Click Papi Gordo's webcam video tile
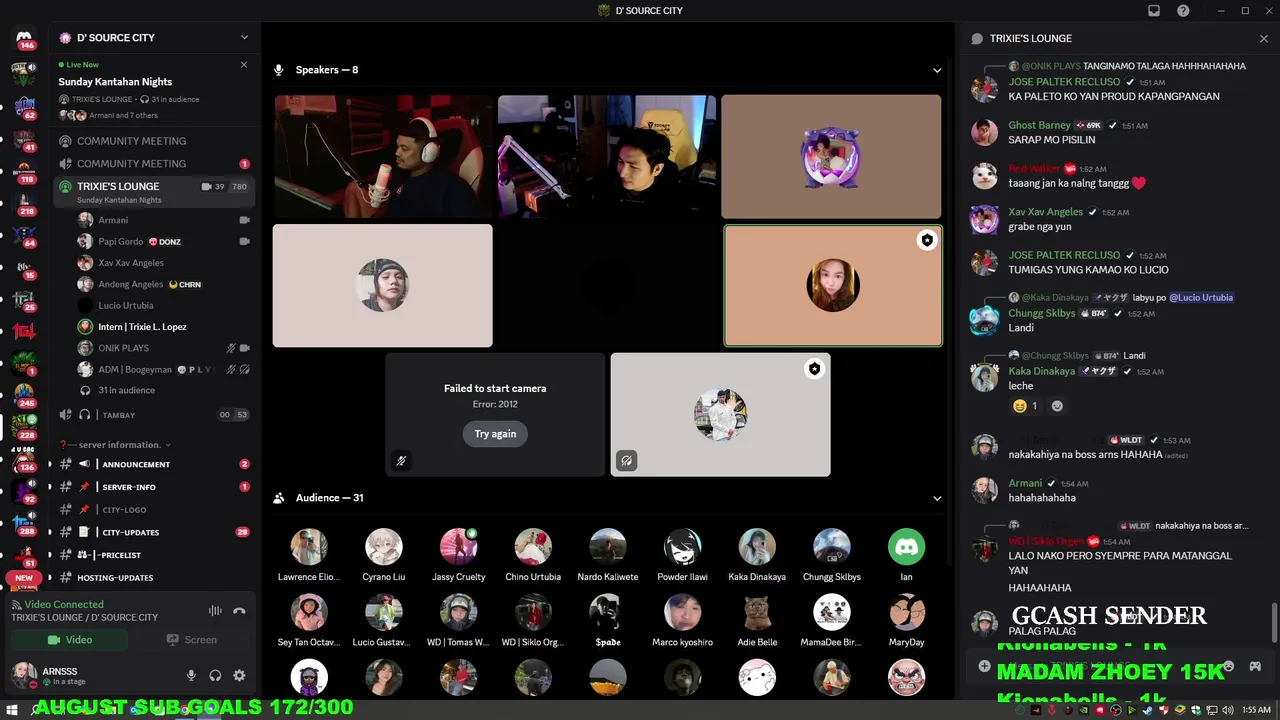Image resolution: width=1280 pixels, height=720 pixels. [x=607, y=156]
